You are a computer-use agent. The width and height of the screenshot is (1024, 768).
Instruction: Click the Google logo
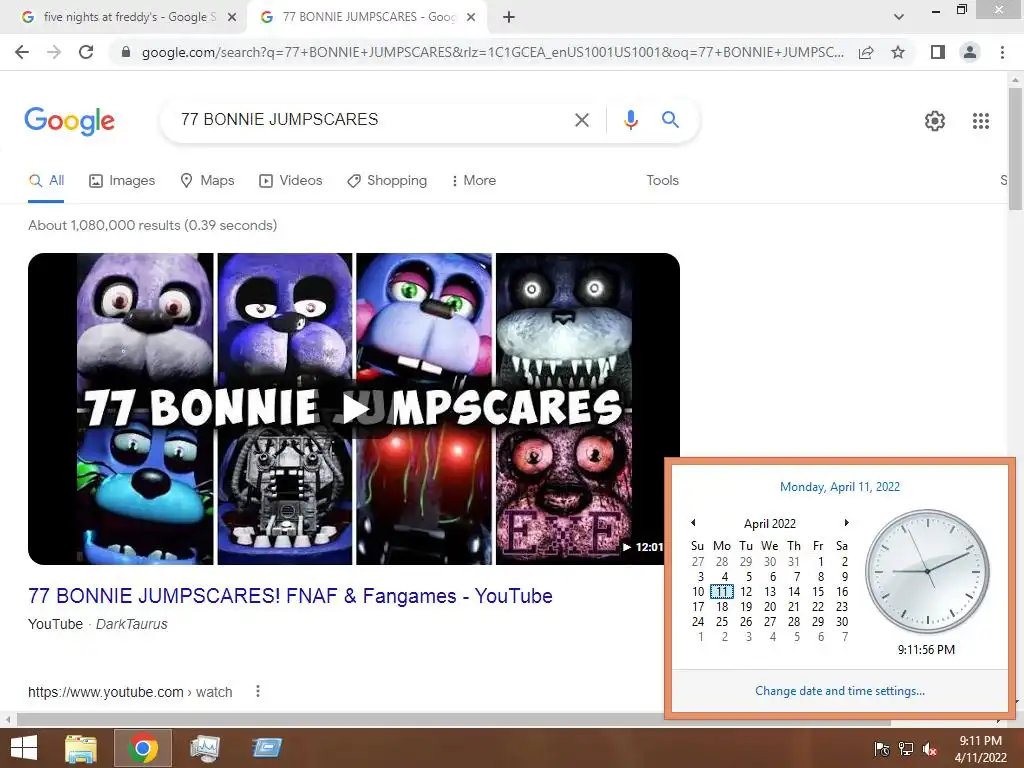pos(70,121)
